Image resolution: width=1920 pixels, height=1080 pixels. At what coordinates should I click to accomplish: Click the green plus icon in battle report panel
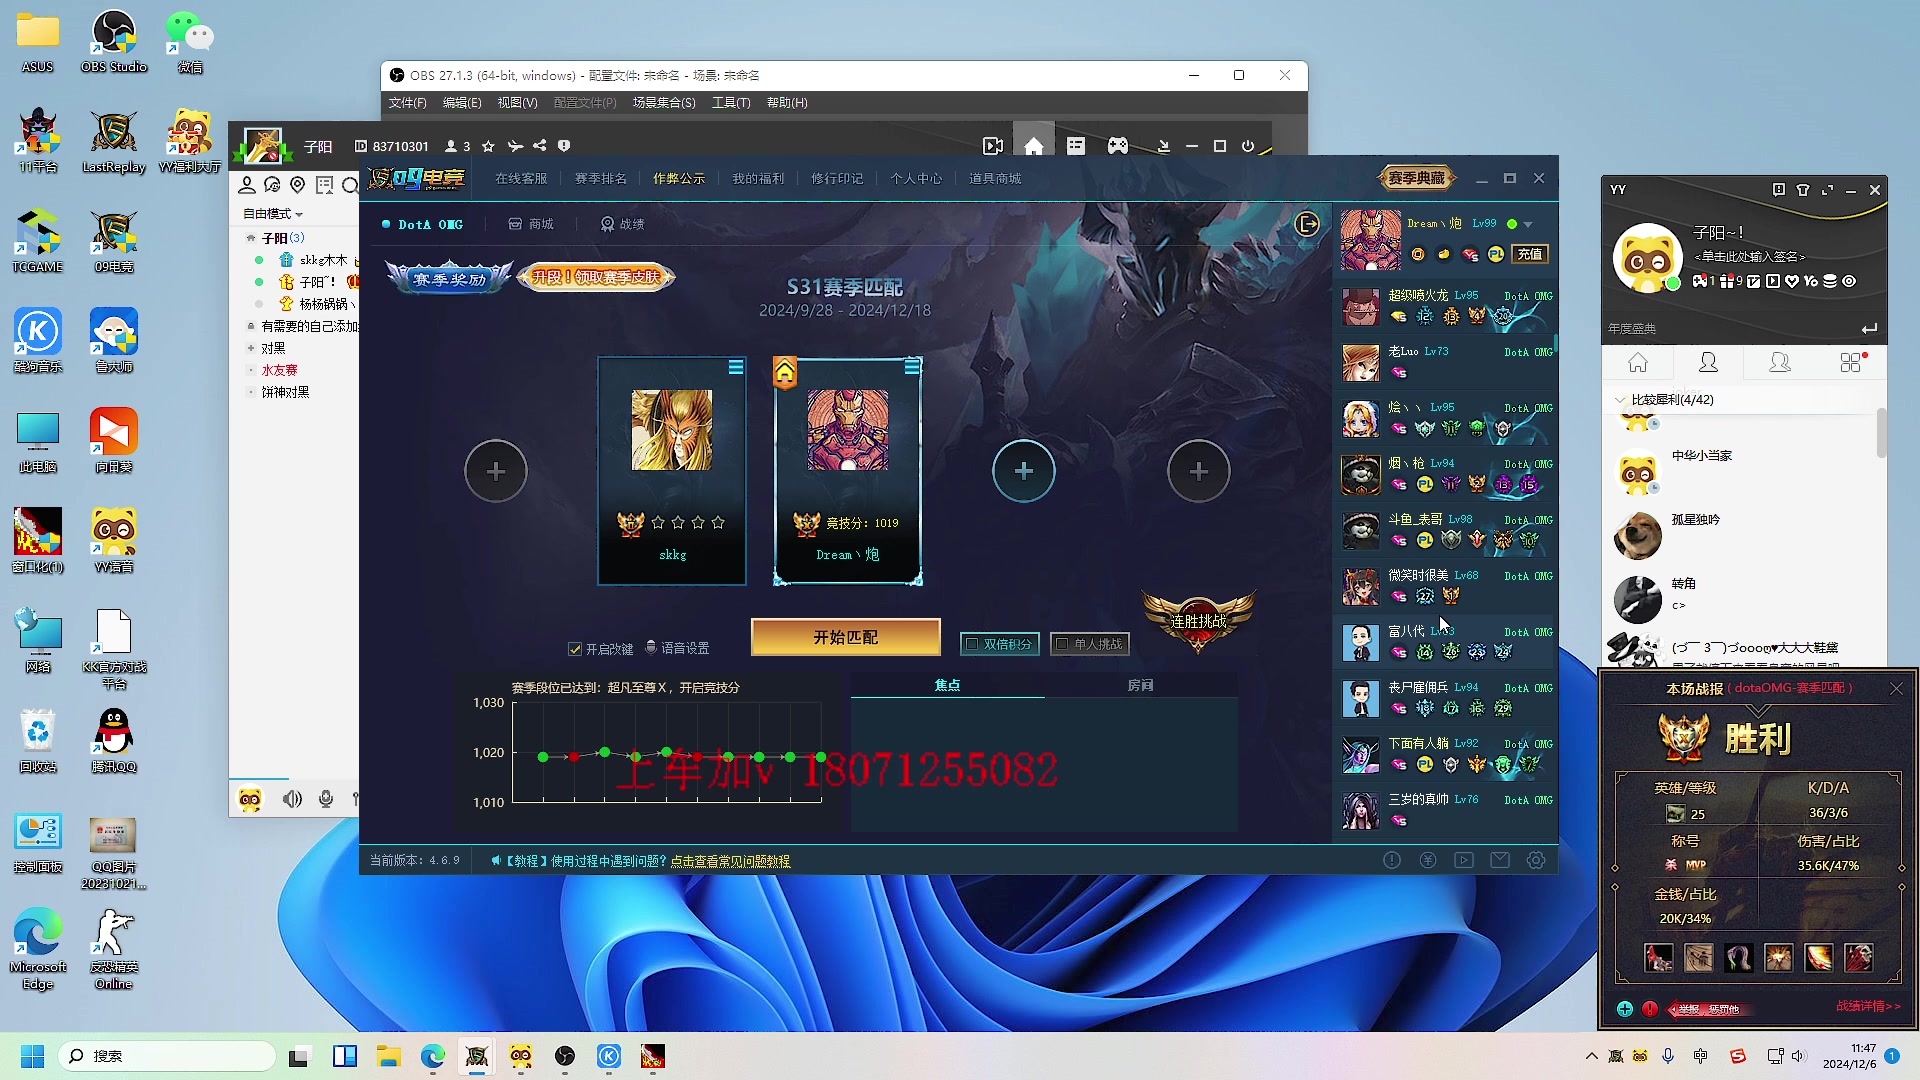(1625, 1009)
